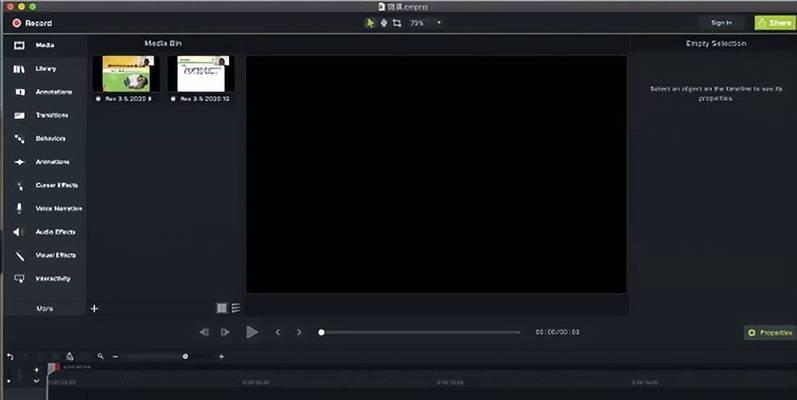Switch media bin to thumbnail grid view

point(222,308)
